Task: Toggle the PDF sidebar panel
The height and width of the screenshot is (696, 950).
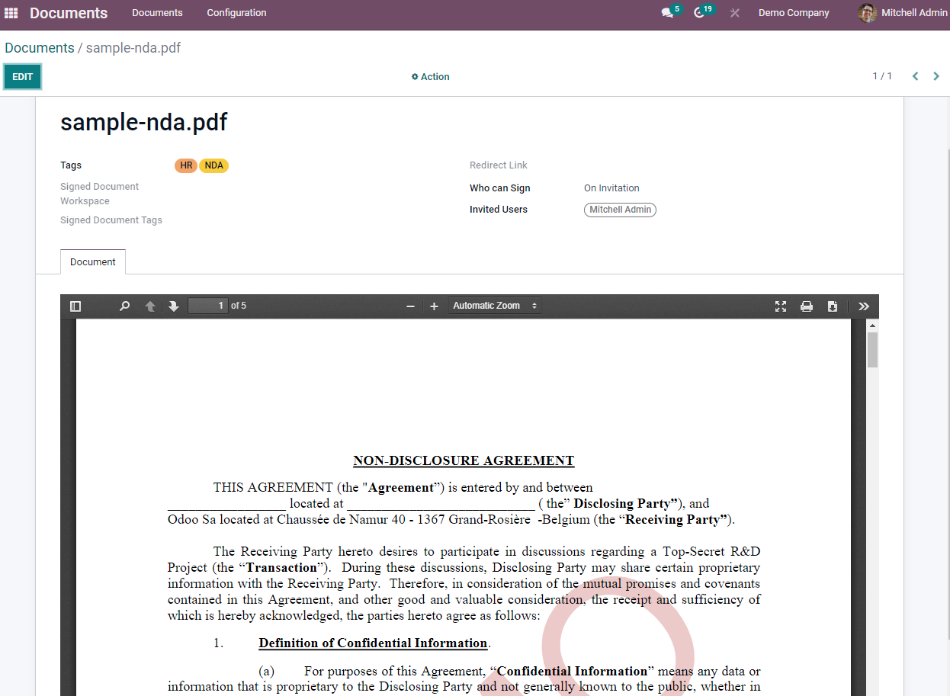Action: point(75,306)
